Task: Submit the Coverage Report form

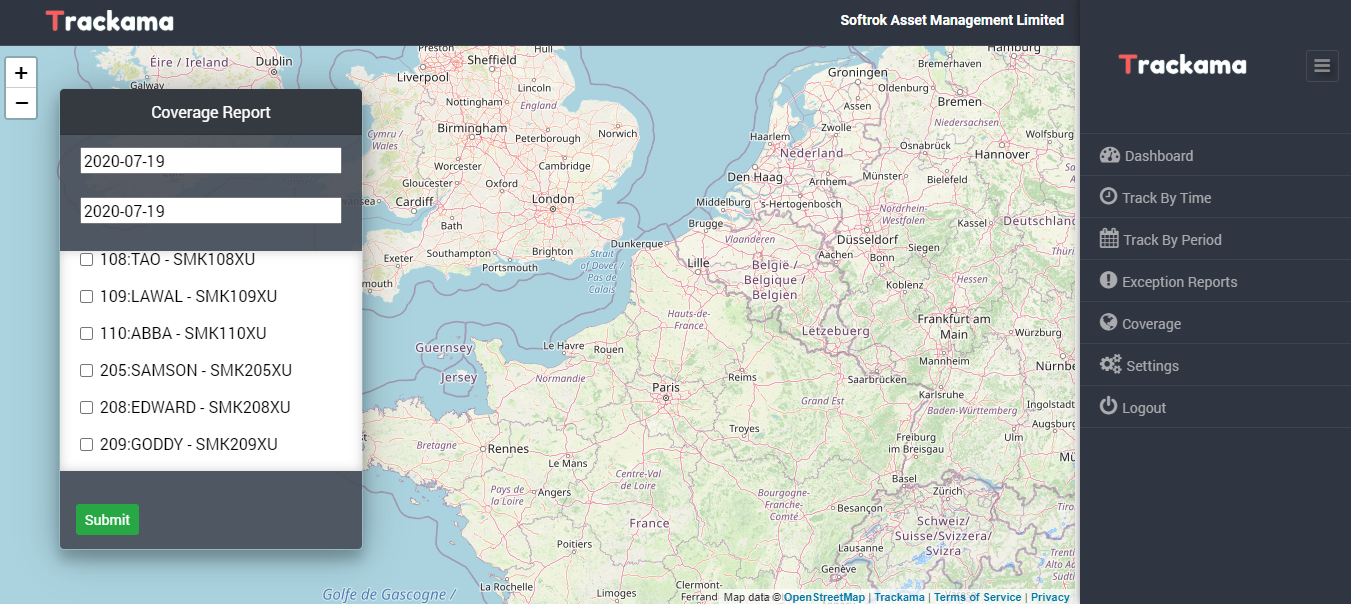Action: point(107,520)
